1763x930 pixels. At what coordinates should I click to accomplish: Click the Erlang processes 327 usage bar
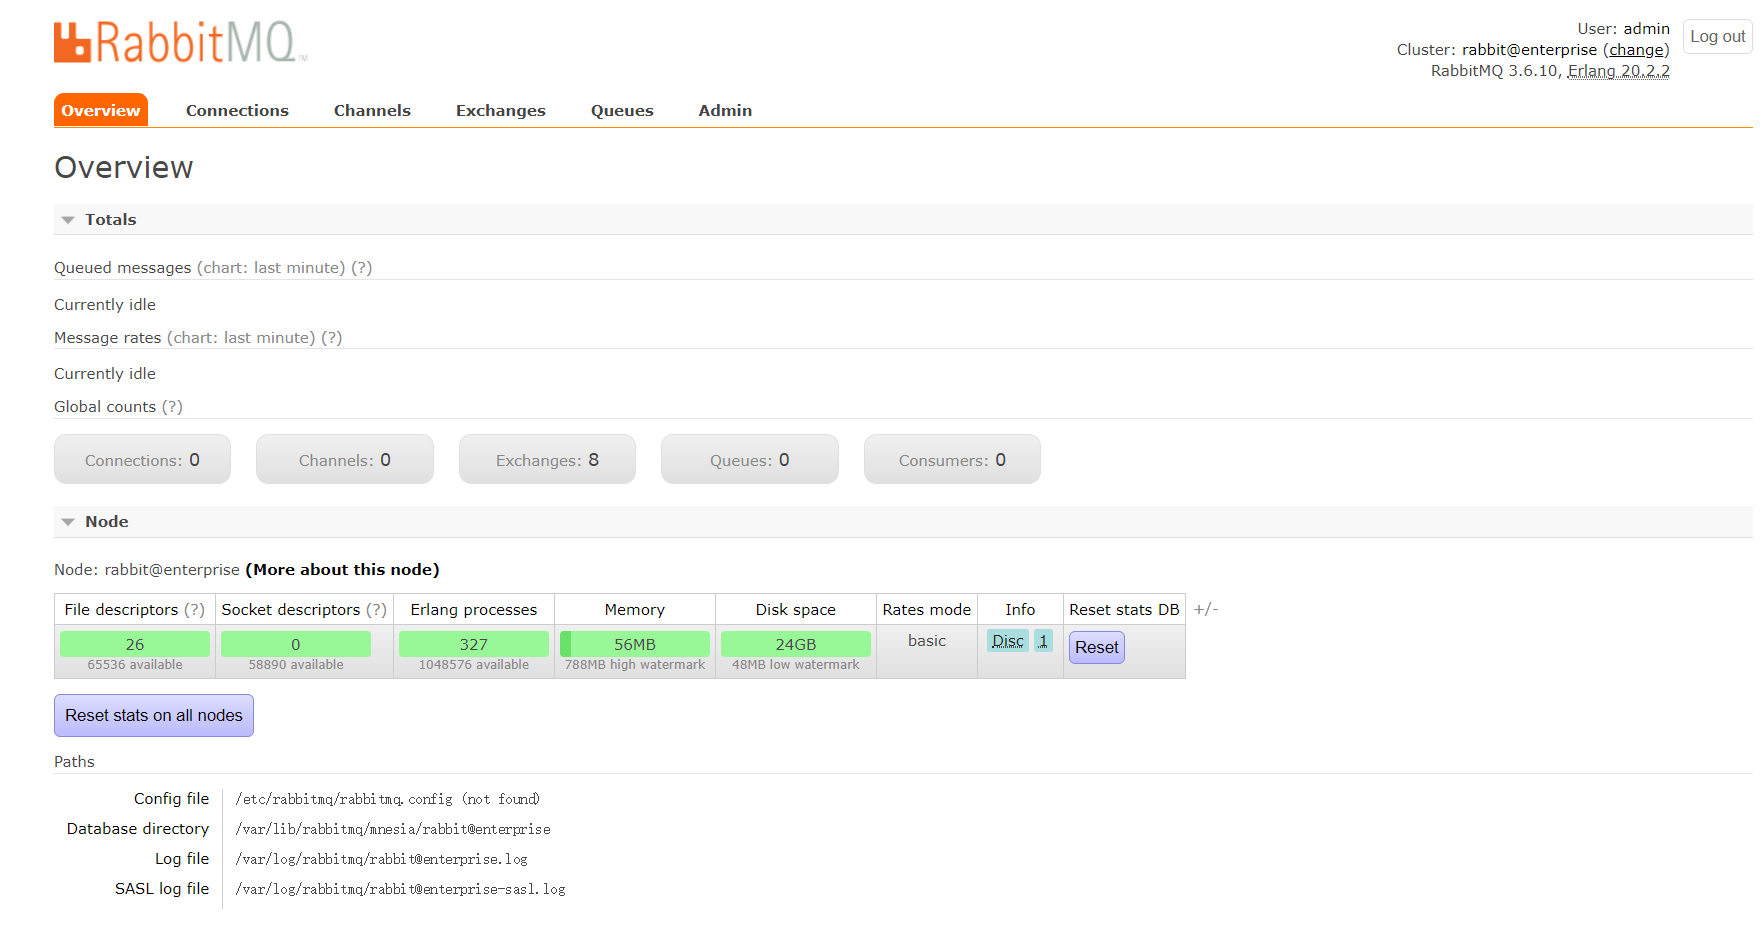pos(474,644)
